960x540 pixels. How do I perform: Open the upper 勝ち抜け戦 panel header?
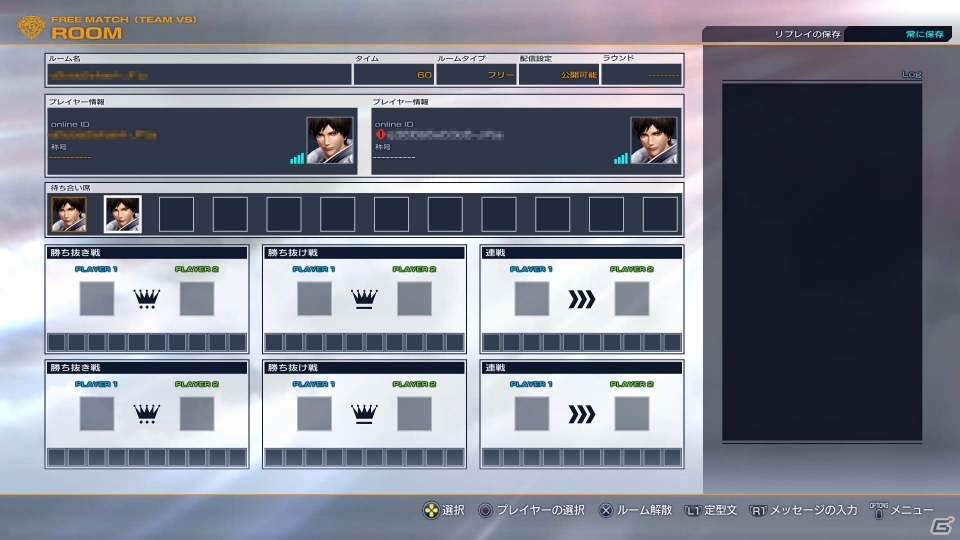point(364,252)
